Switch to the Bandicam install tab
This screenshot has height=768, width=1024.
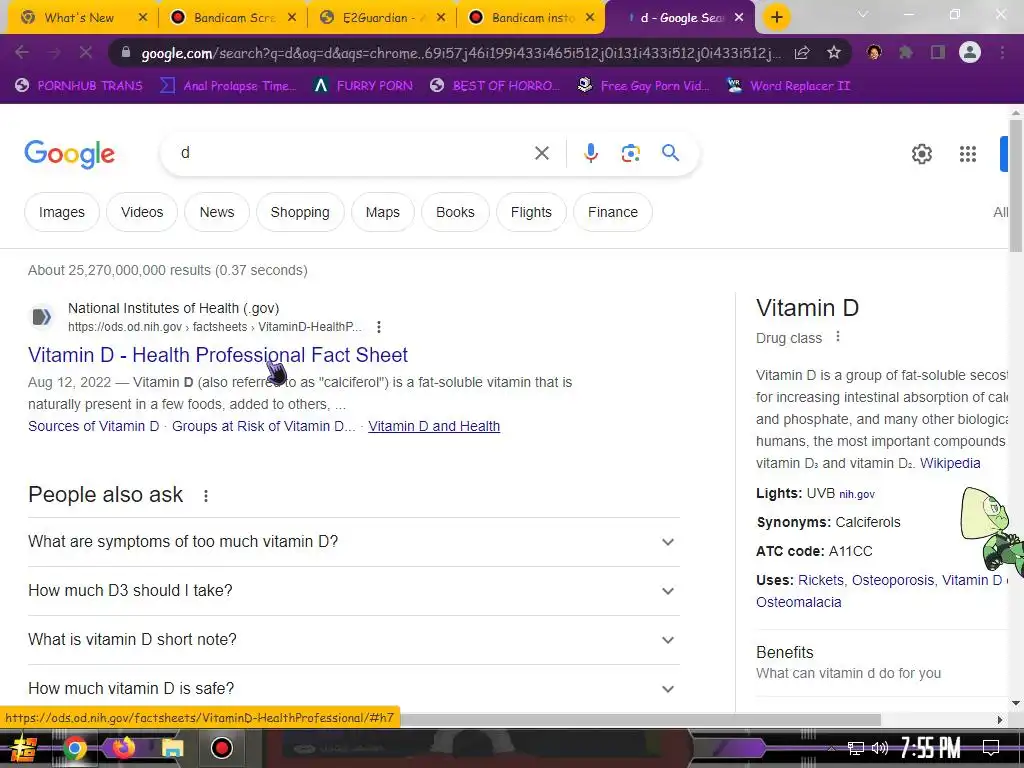pyautogui.click(x=531, y=18)
